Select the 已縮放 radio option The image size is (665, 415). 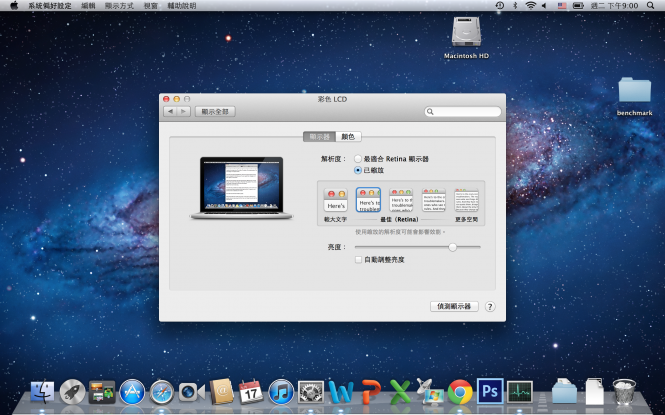click(358, 170)
